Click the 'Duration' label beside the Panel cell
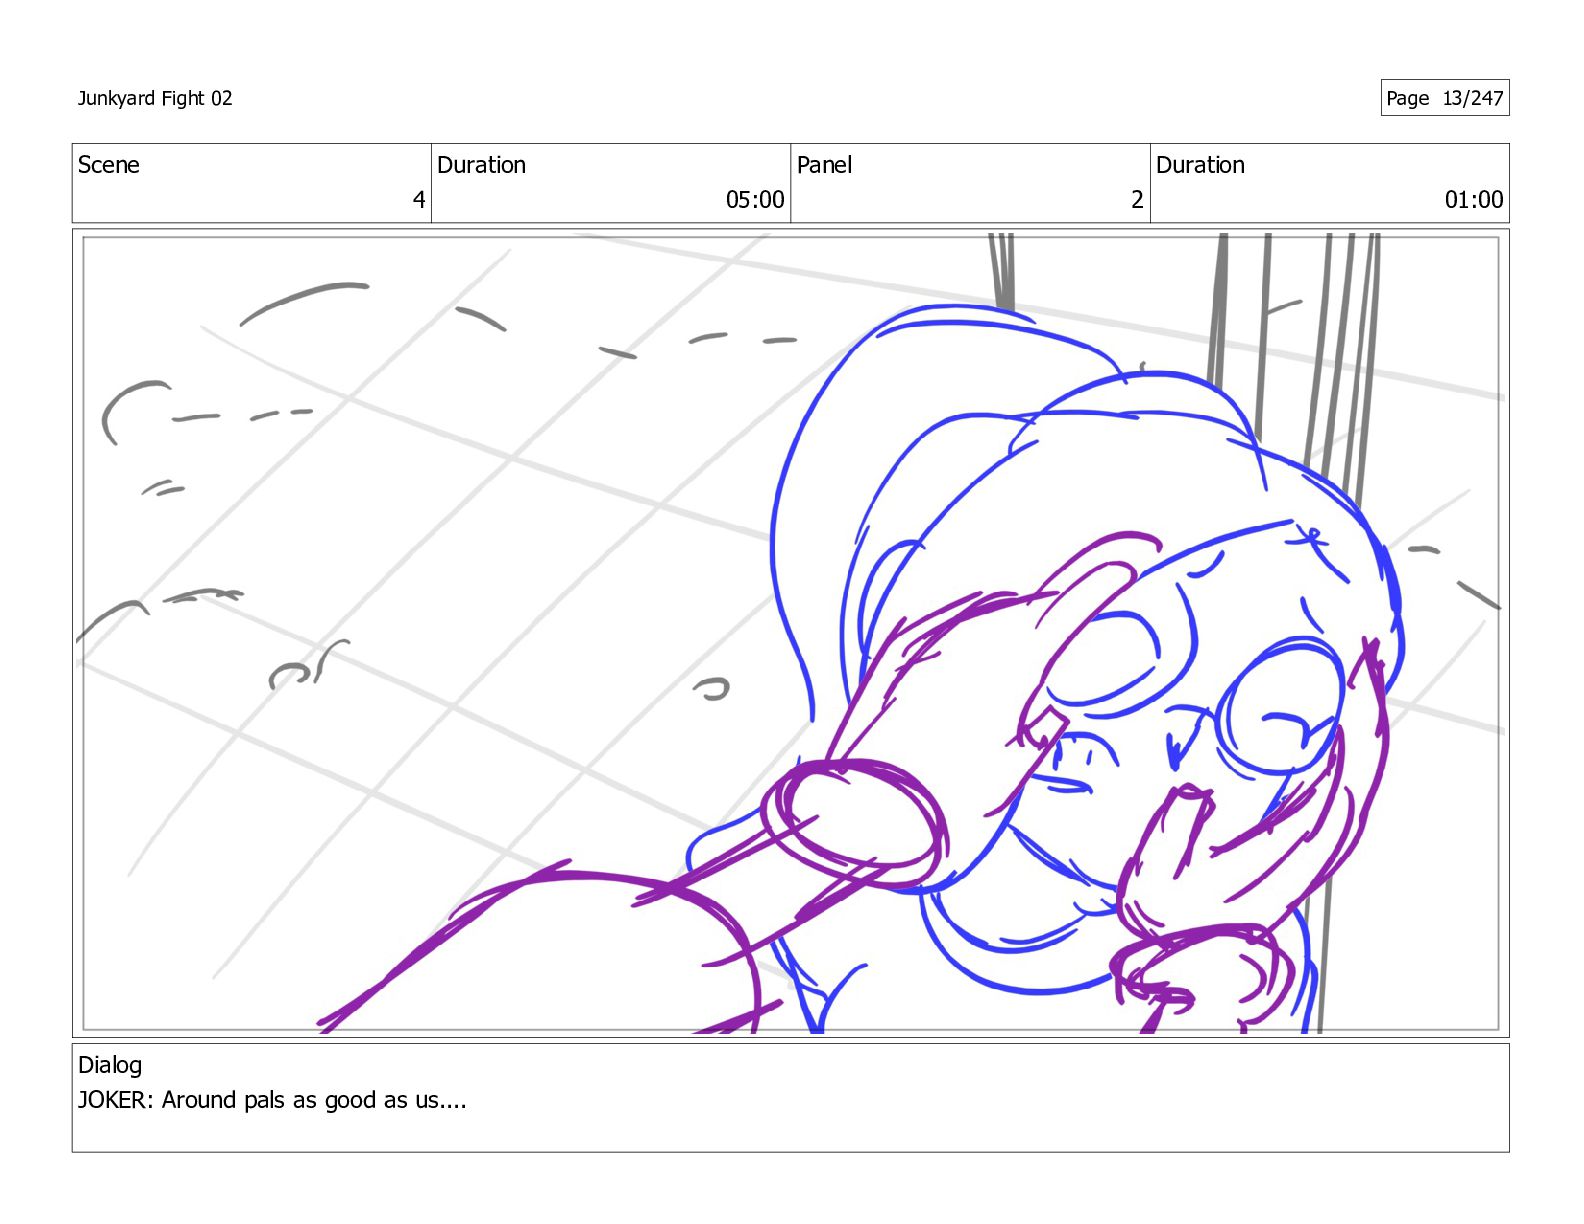This screenshot has height=1224, width=1584. pos(1200,165)
